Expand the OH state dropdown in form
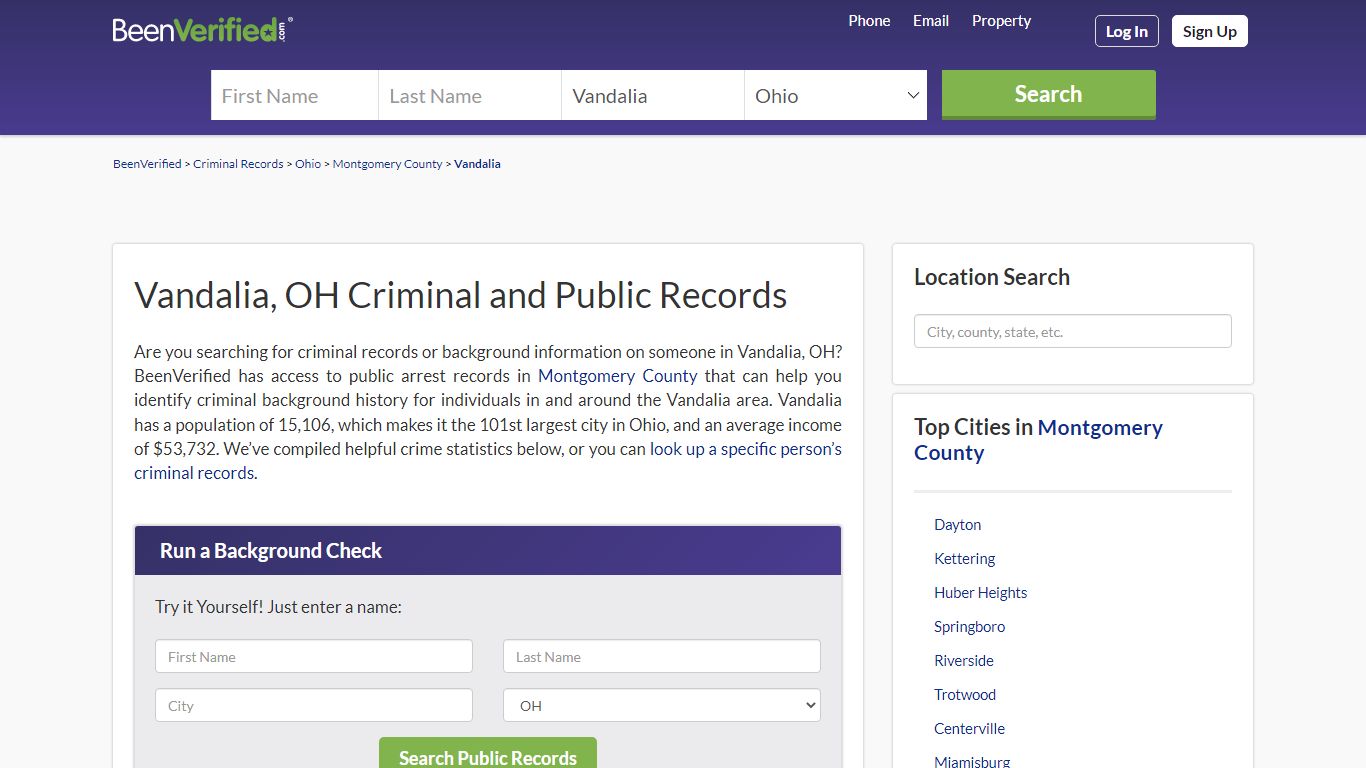Image resolution: width=1366 pixels, height=768 pixels. [x=662, y=705]
